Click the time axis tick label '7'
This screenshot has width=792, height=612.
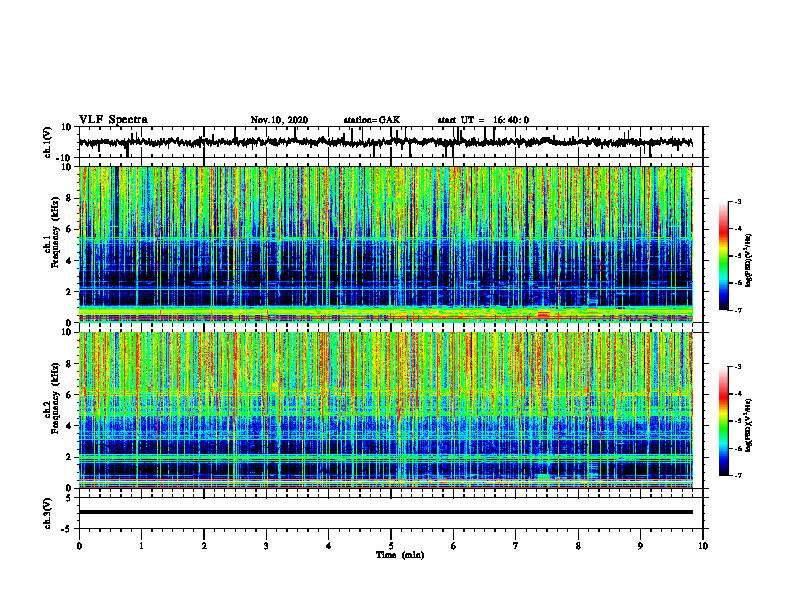516,546
